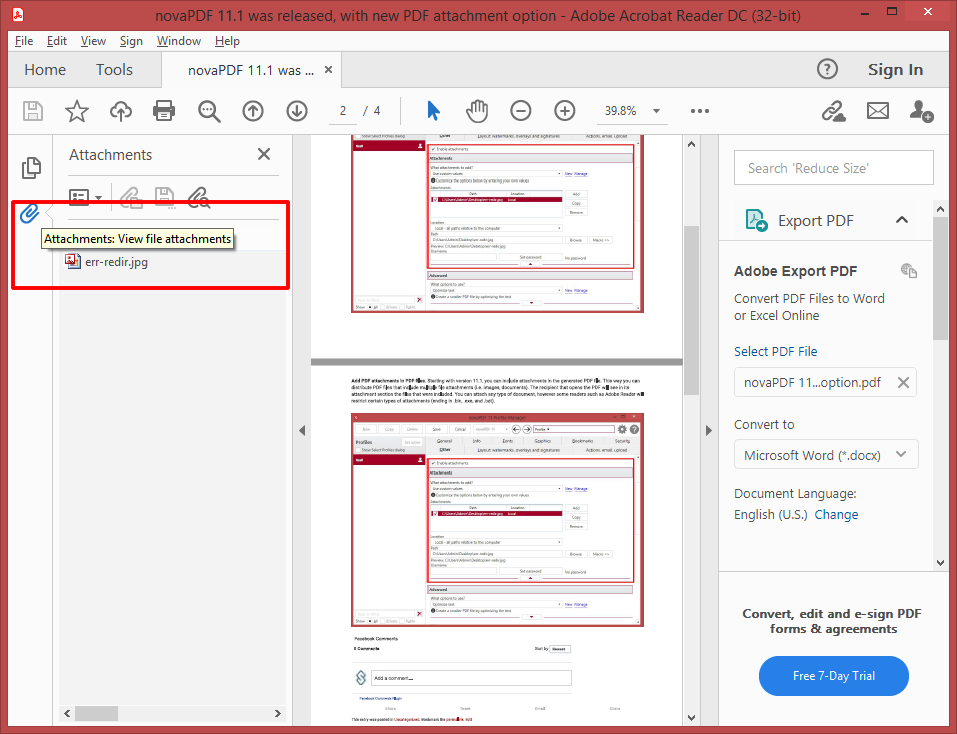Click the Save file icon

[x=32, y=111]
